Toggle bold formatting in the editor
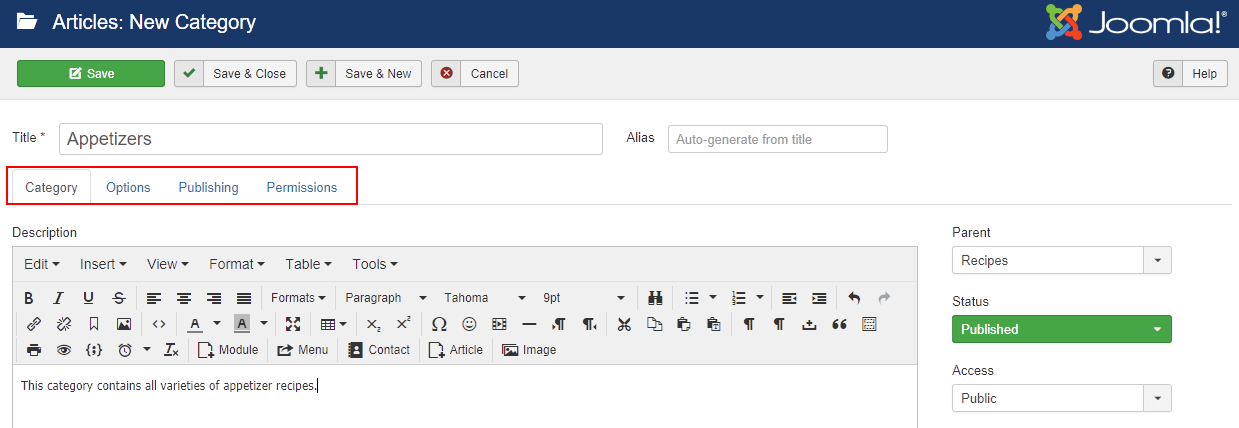Screen dimensions: 1239x428 29,298
